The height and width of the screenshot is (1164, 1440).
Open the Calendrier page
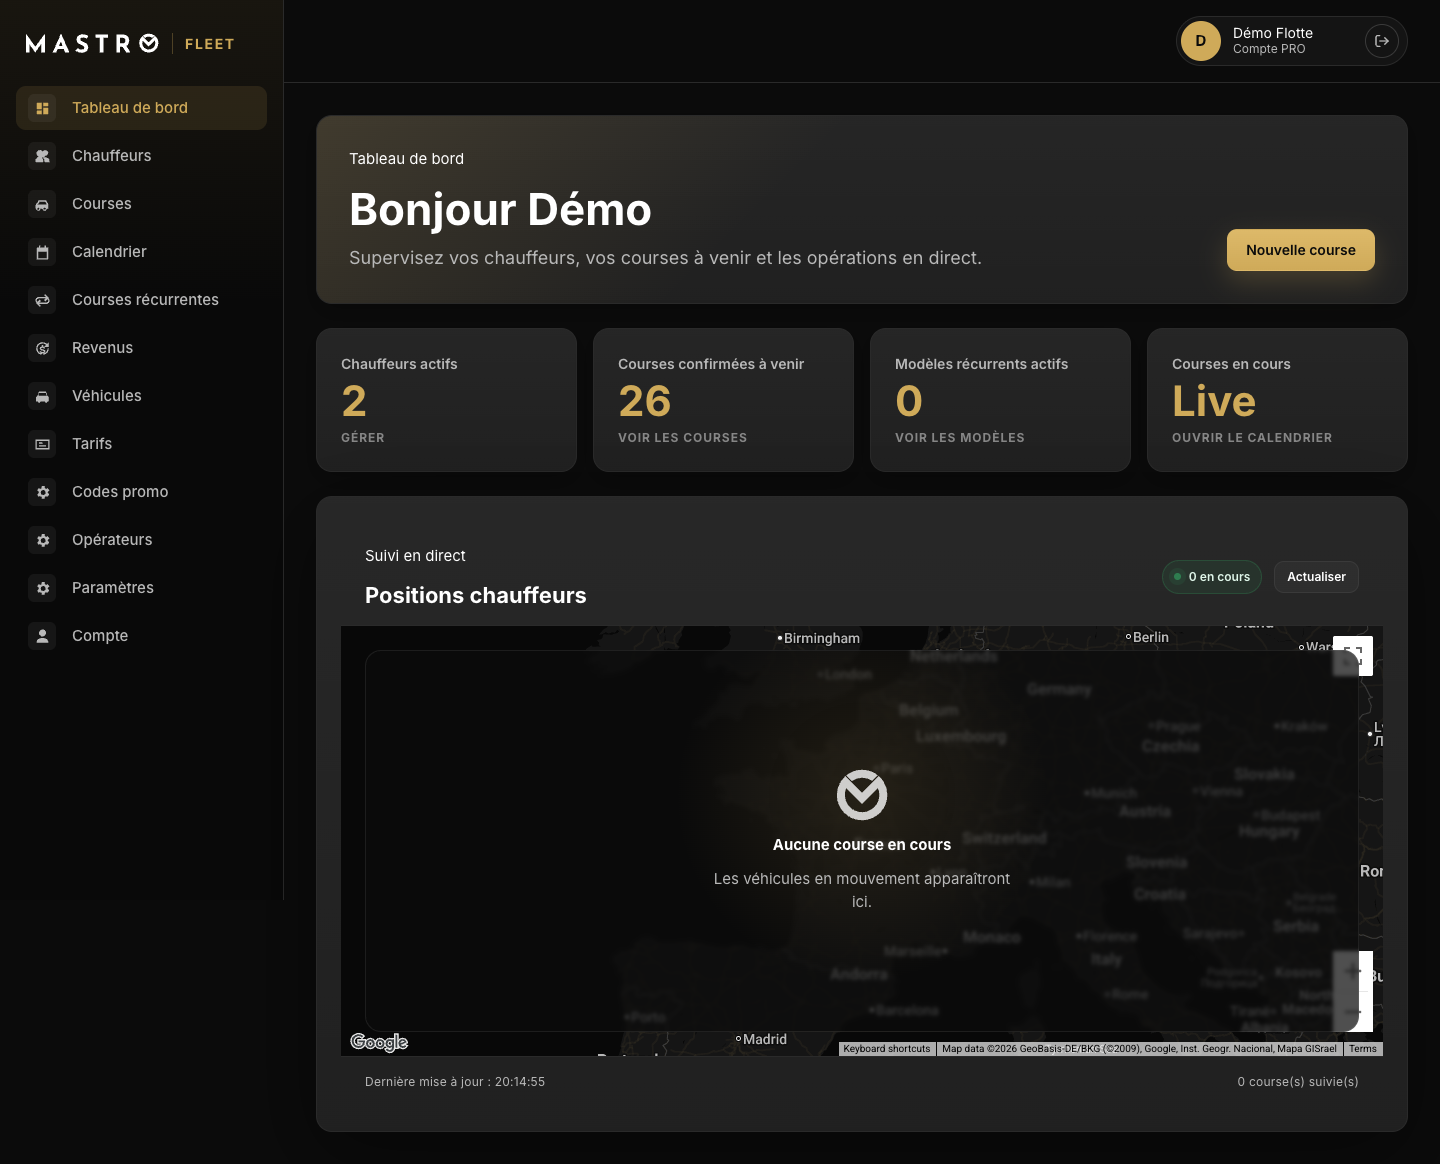coord(141,252)
